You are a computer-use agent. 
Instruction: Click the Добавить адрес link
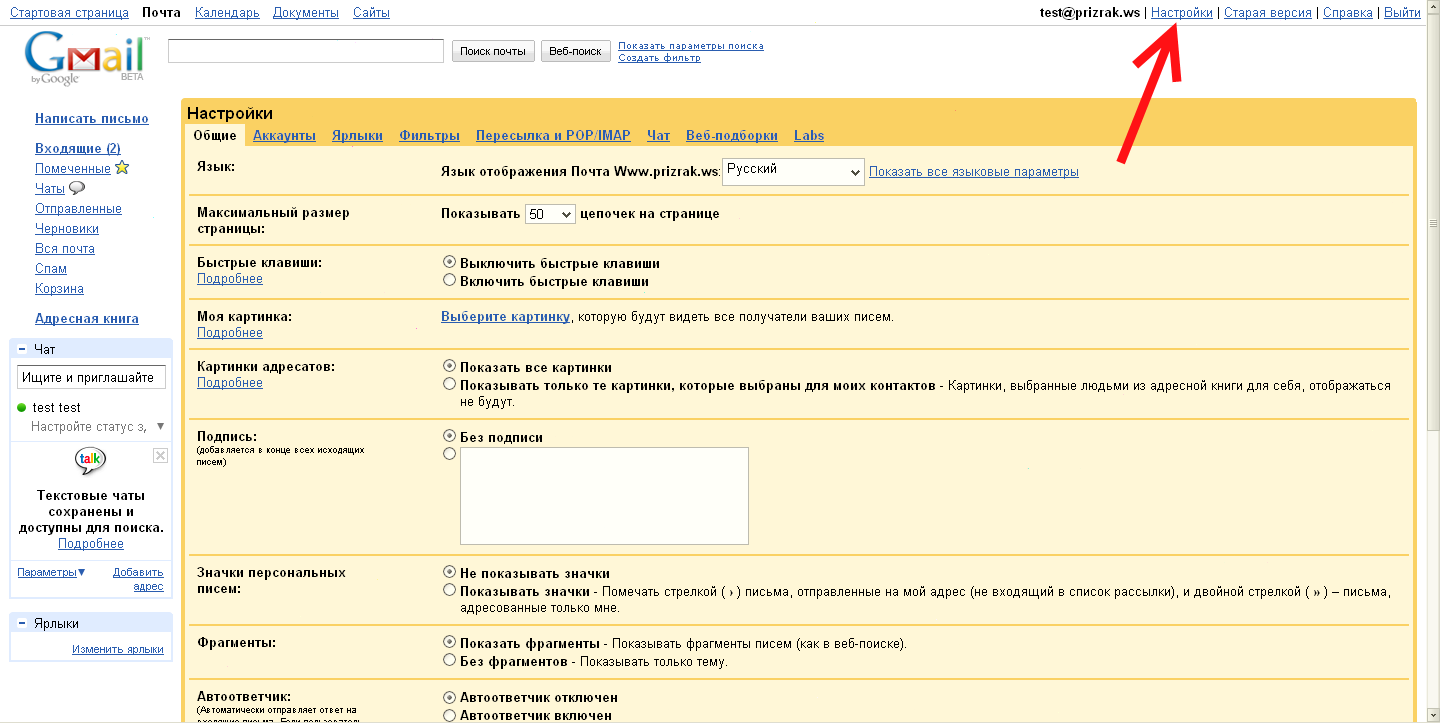tap(138, 579)
